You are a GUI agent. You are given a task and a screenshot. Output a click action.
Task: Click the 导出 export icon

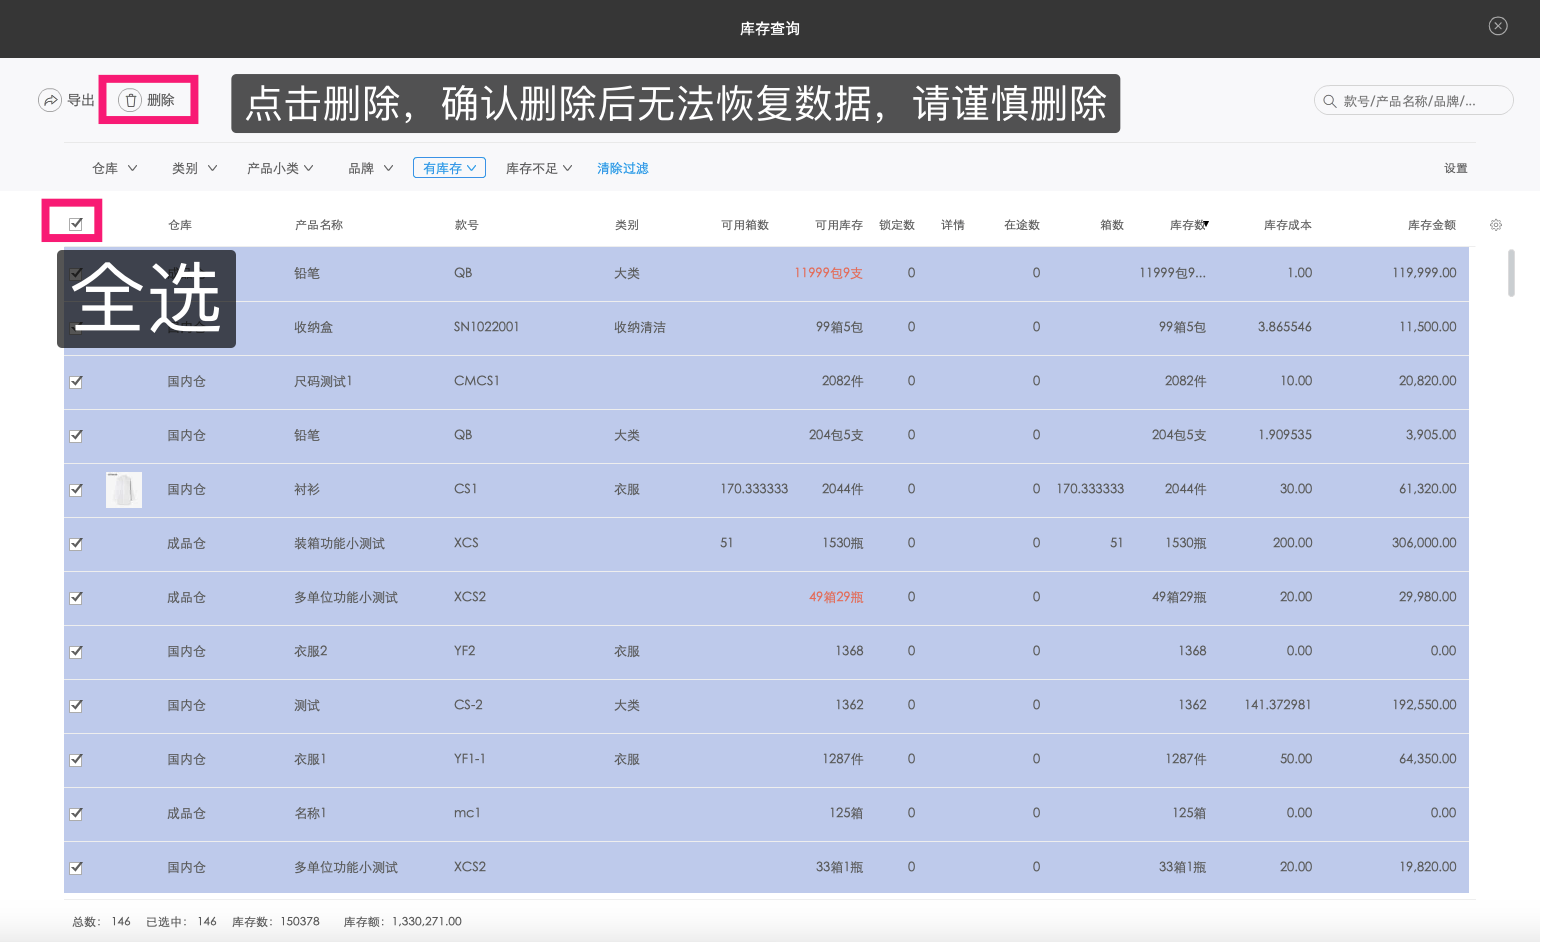(50, 99)
